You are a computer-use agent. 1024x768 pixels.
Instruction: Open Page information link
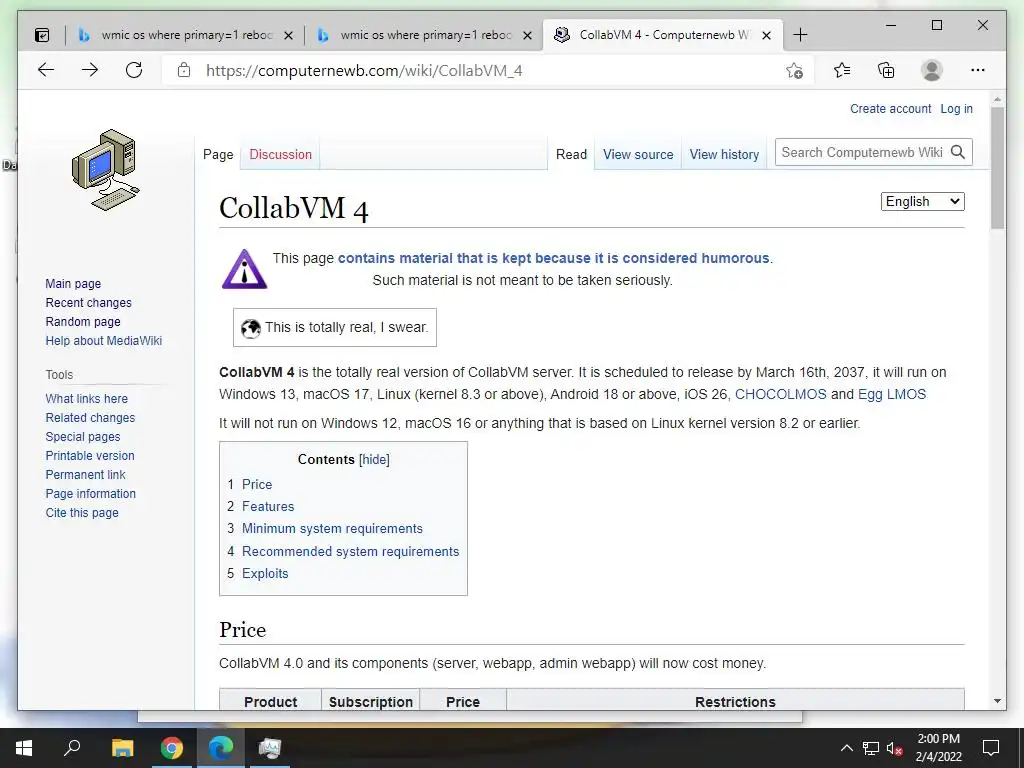click(90, 493)
